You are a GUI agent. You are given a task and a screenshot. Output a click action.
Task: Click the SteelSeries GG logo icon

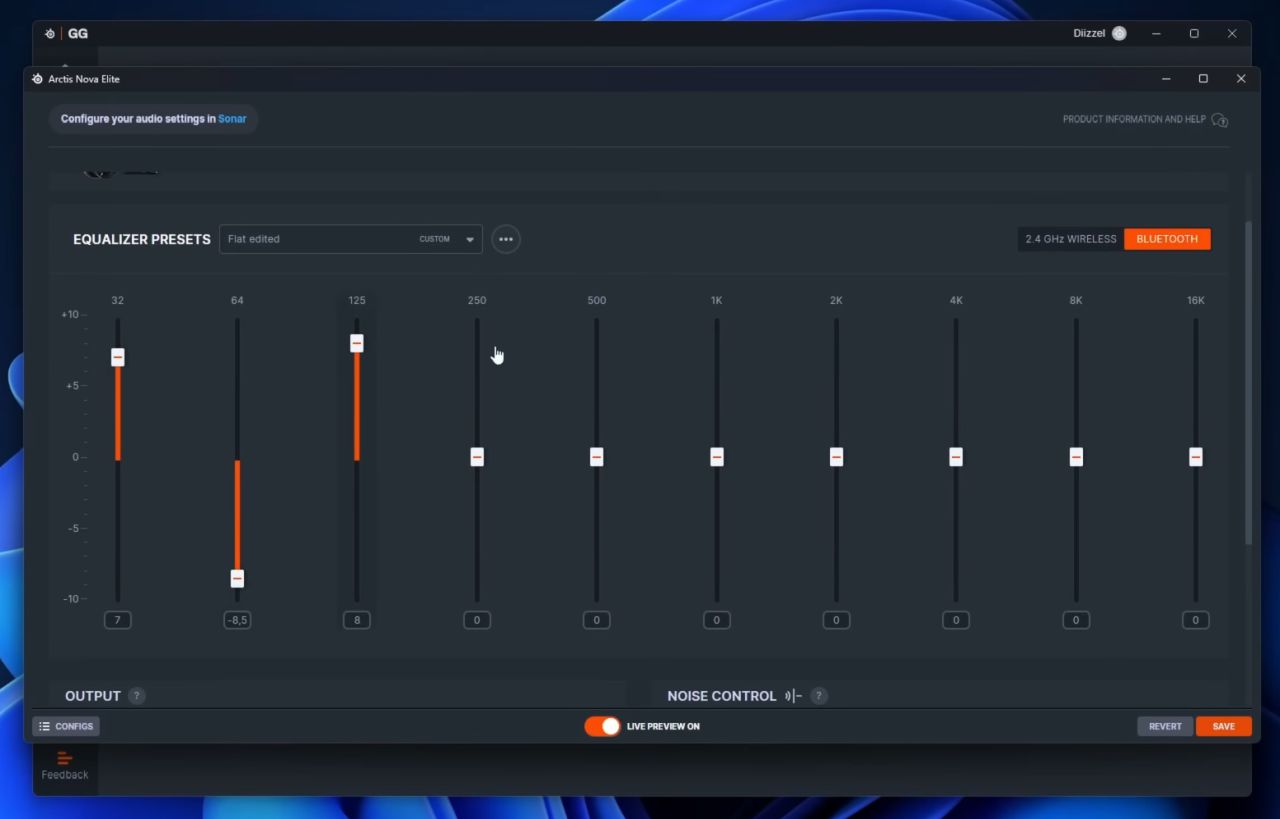(x=50, y=33)
